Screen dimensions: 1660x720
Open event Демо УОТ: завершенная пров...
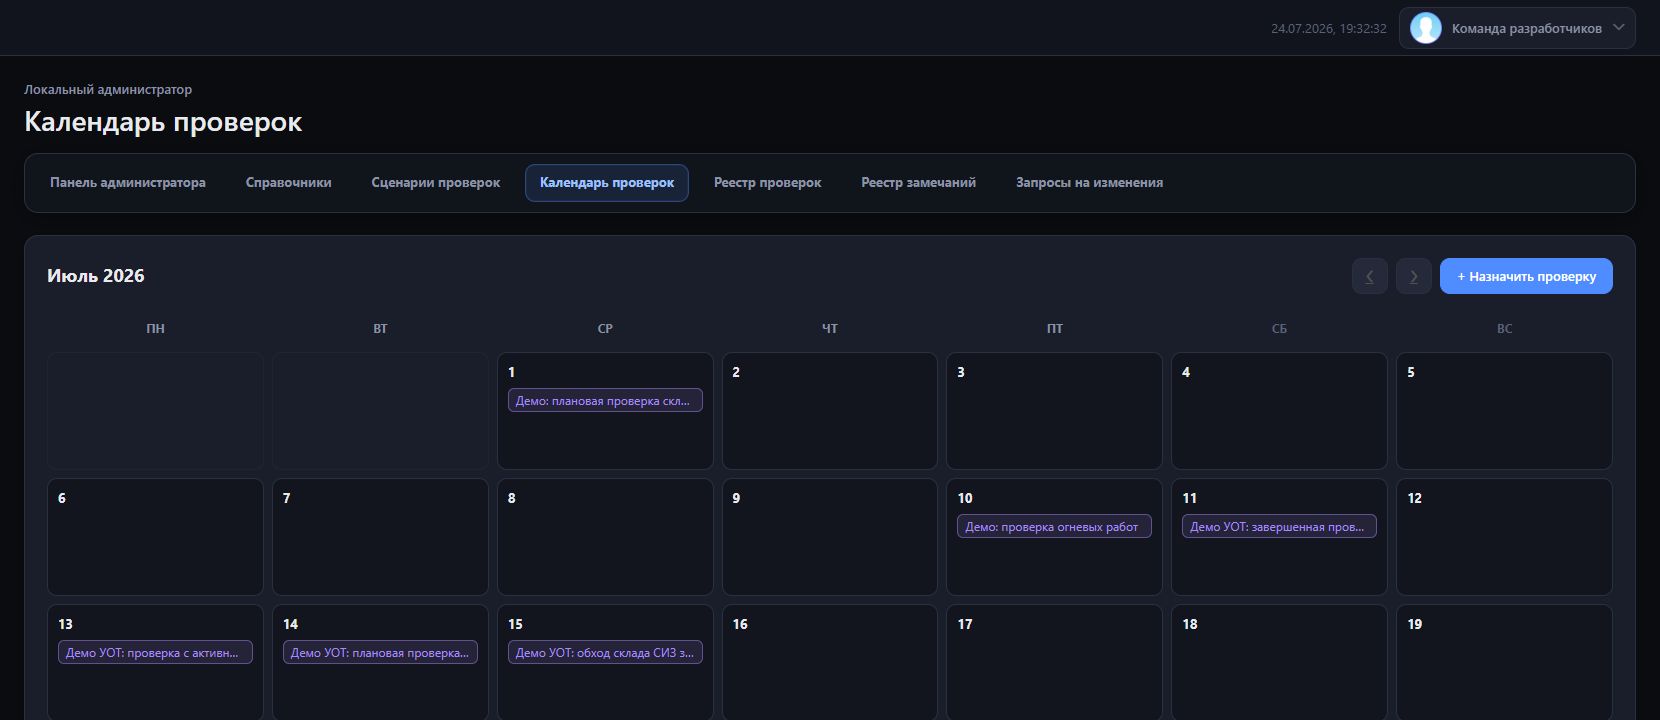[x=1279, y=526]
